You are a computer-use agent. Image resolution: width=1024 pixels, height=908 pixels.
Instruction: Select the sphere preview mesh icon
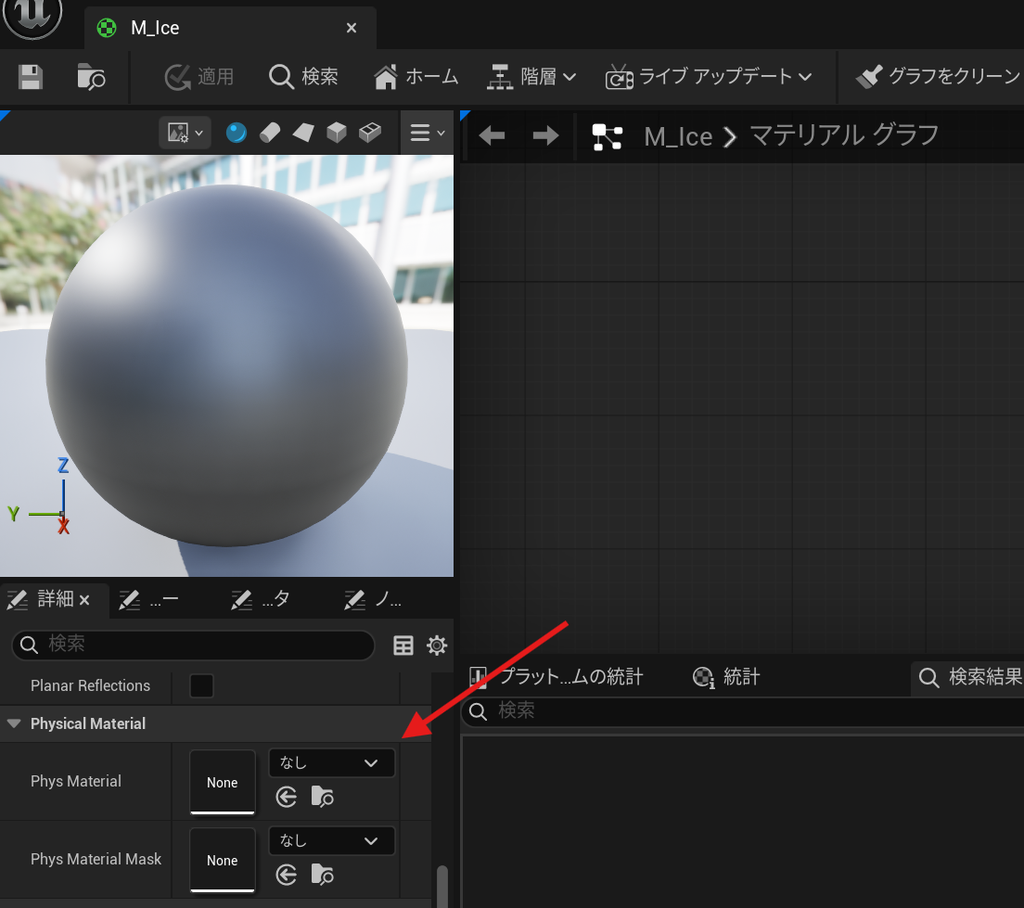pyautogui.click(x=236, y=133)
